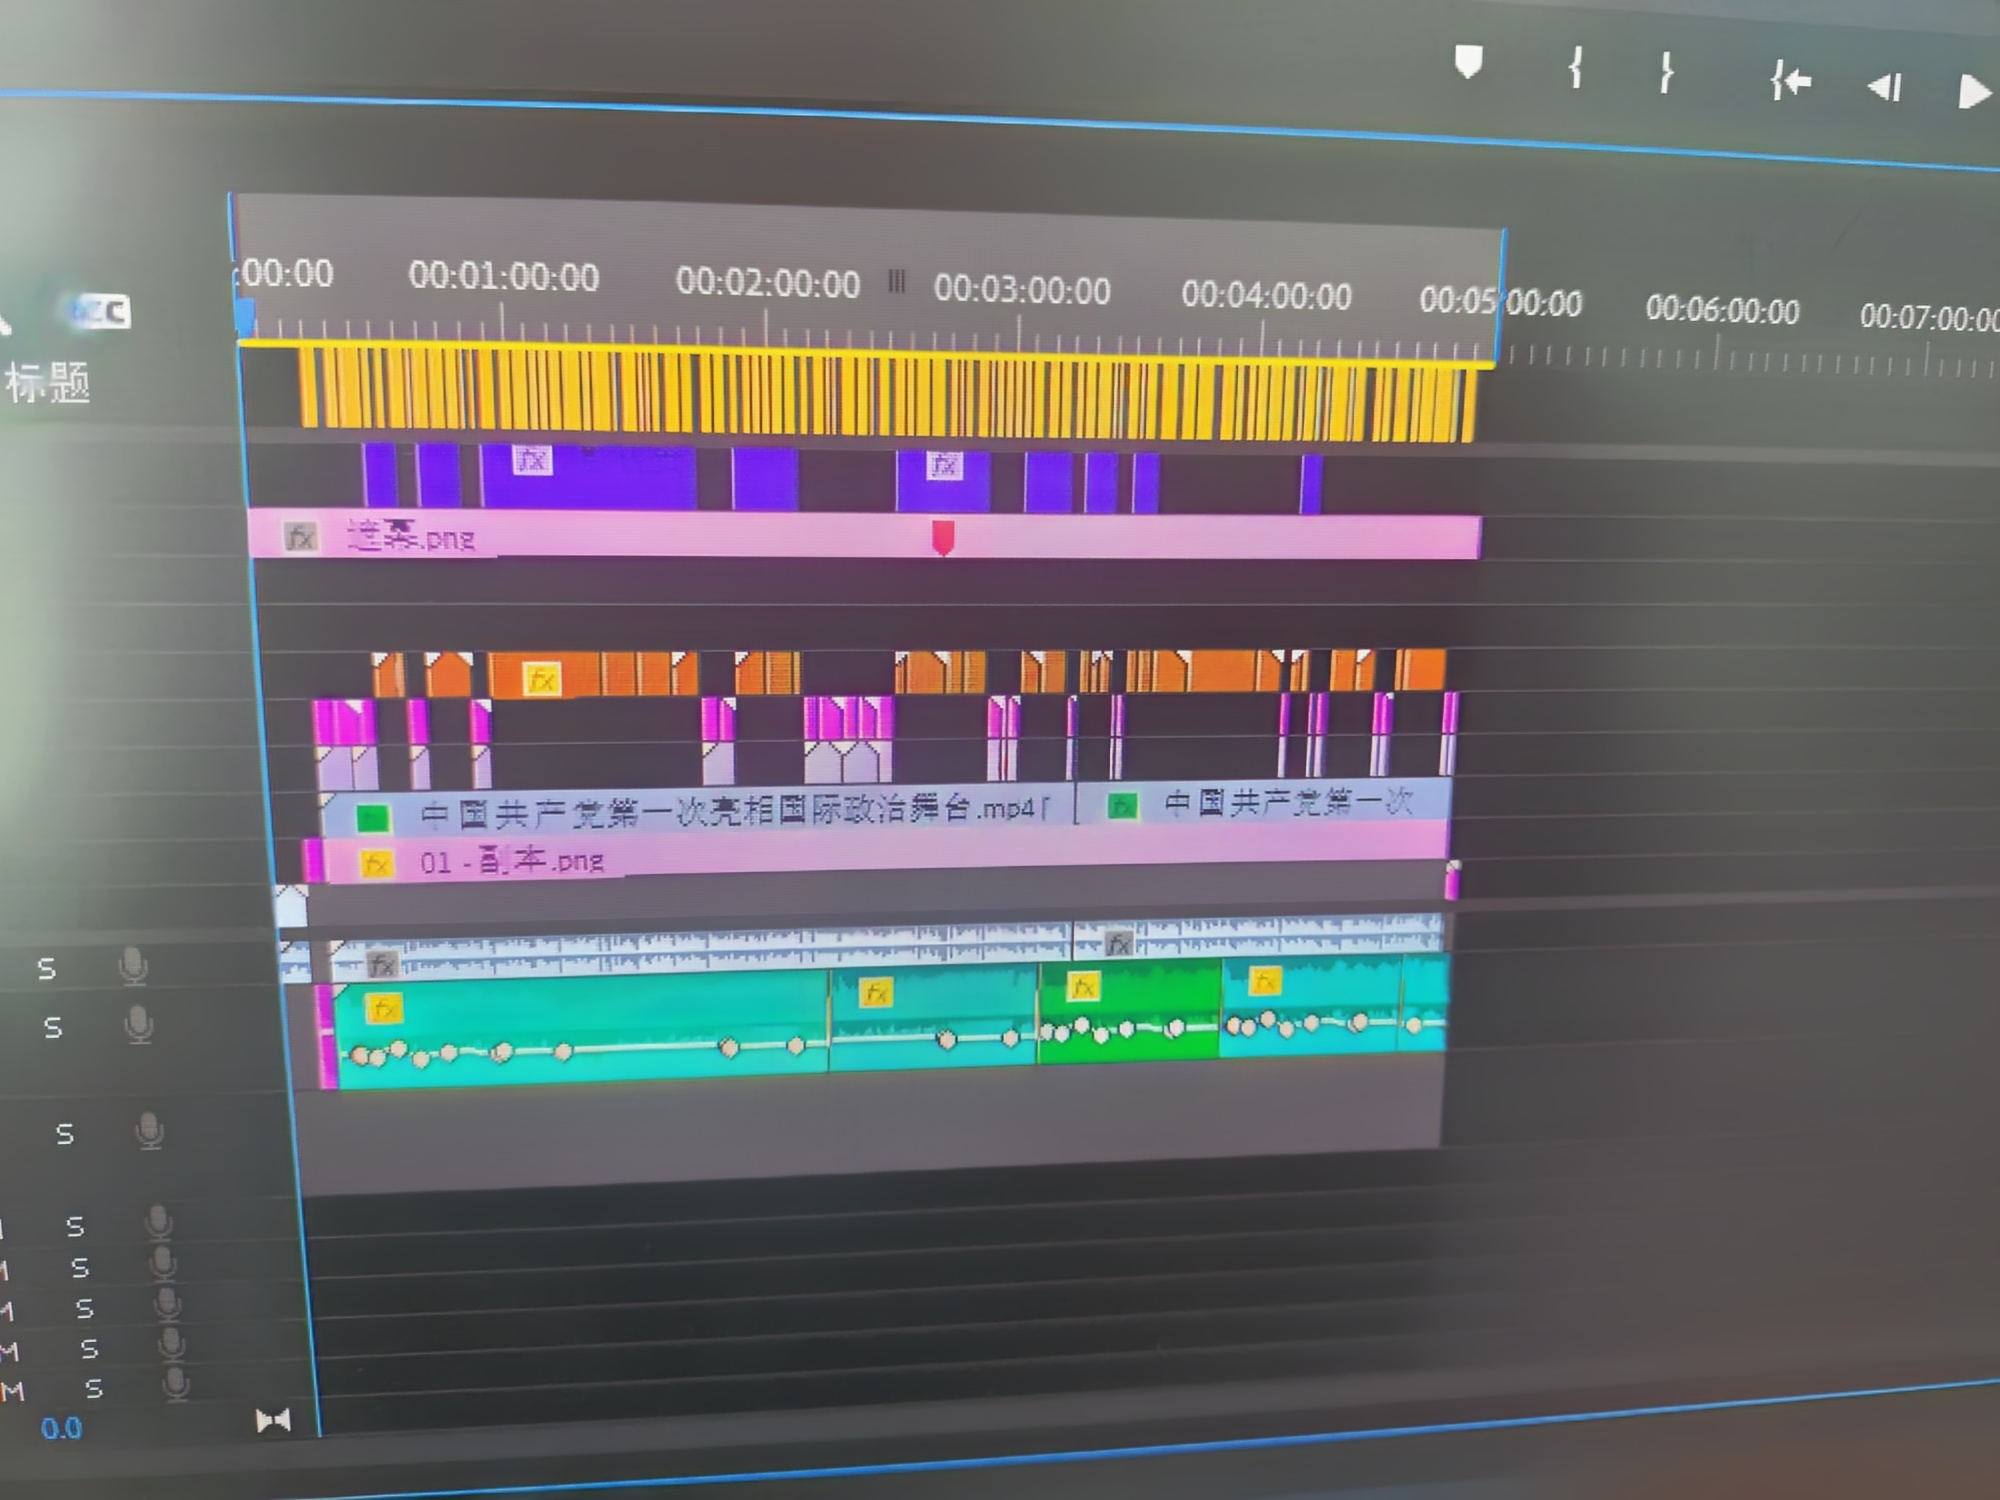Click the microphone on the bottom audio track
This screenshot has height=1500, width=2000.
coord(176,1384)
